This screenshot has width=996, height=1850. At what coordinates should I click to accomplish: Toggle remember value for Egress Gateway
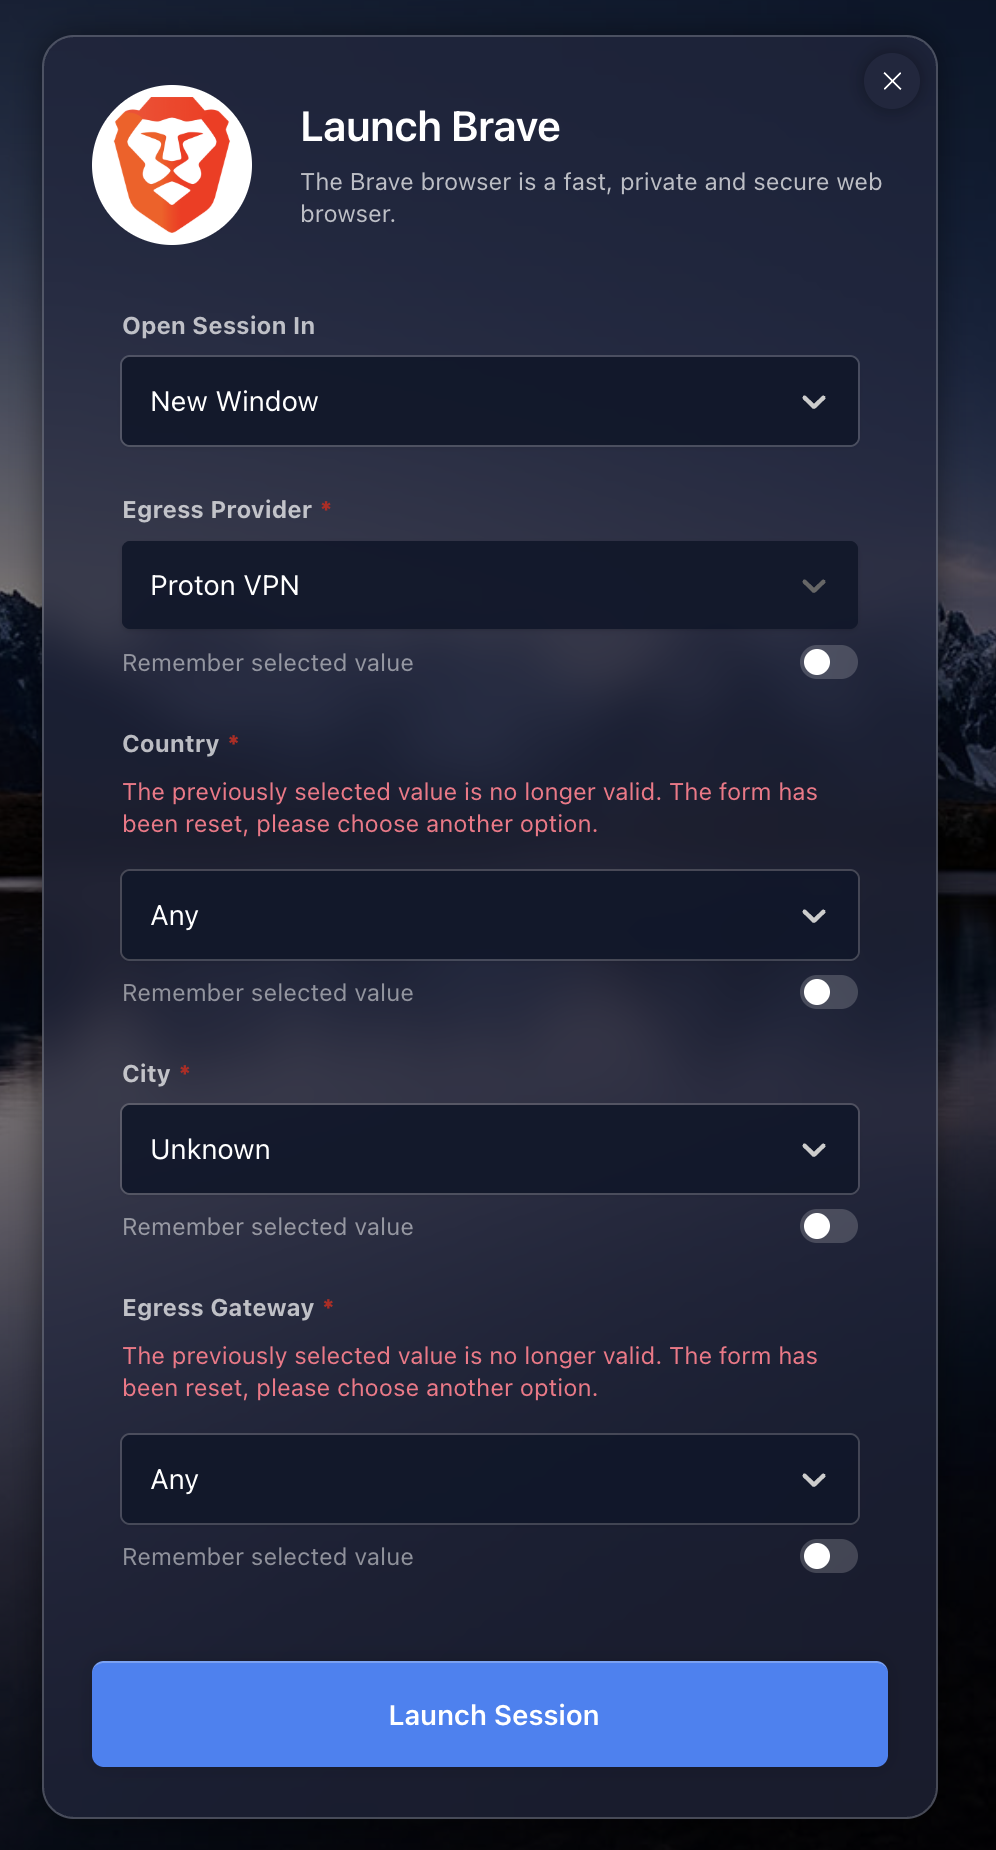point(828,1556)
